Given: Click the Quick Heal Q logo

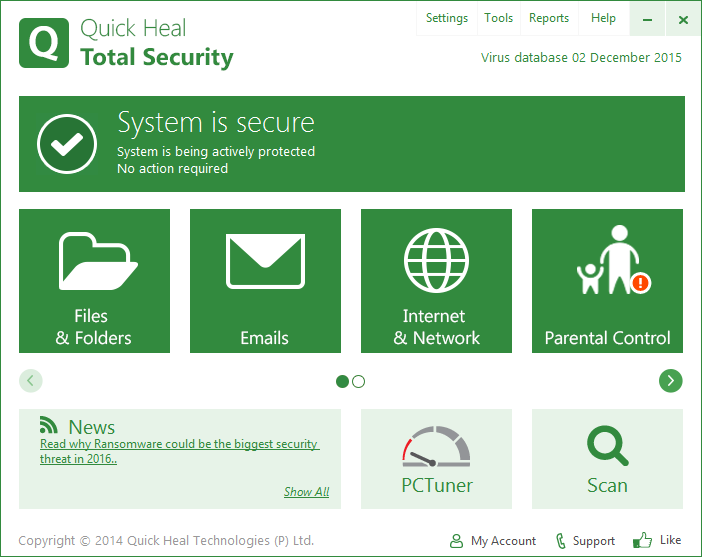Looking at the screenshot, I should (x=44, y=42).
